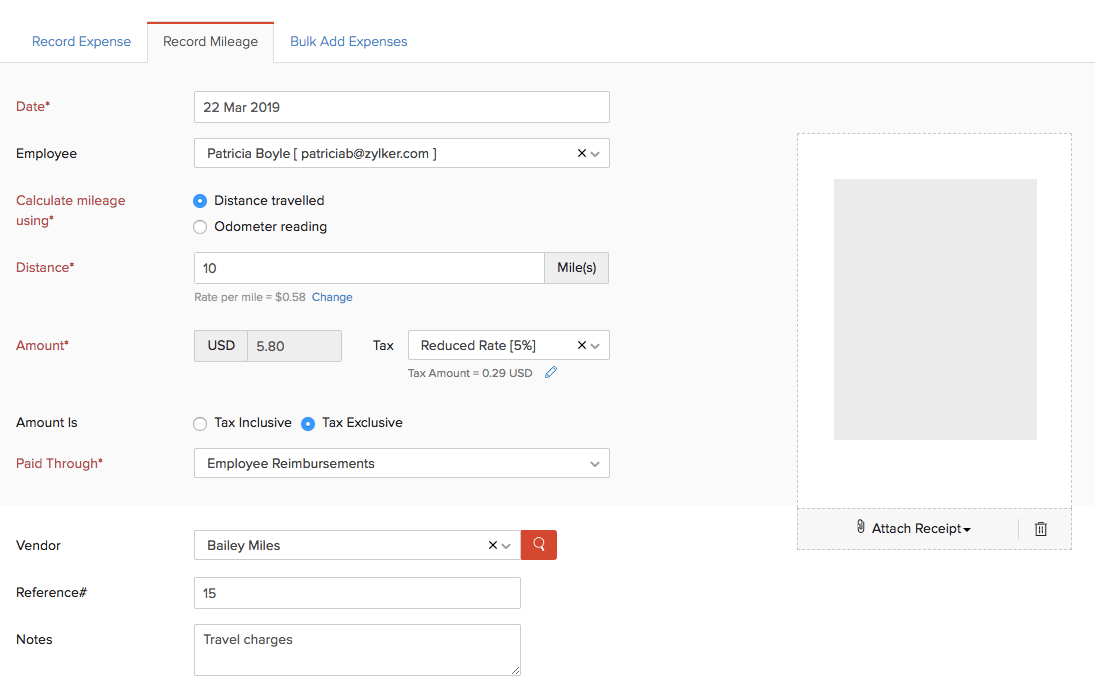
Task: Click the Date input field
Action: 401,107
